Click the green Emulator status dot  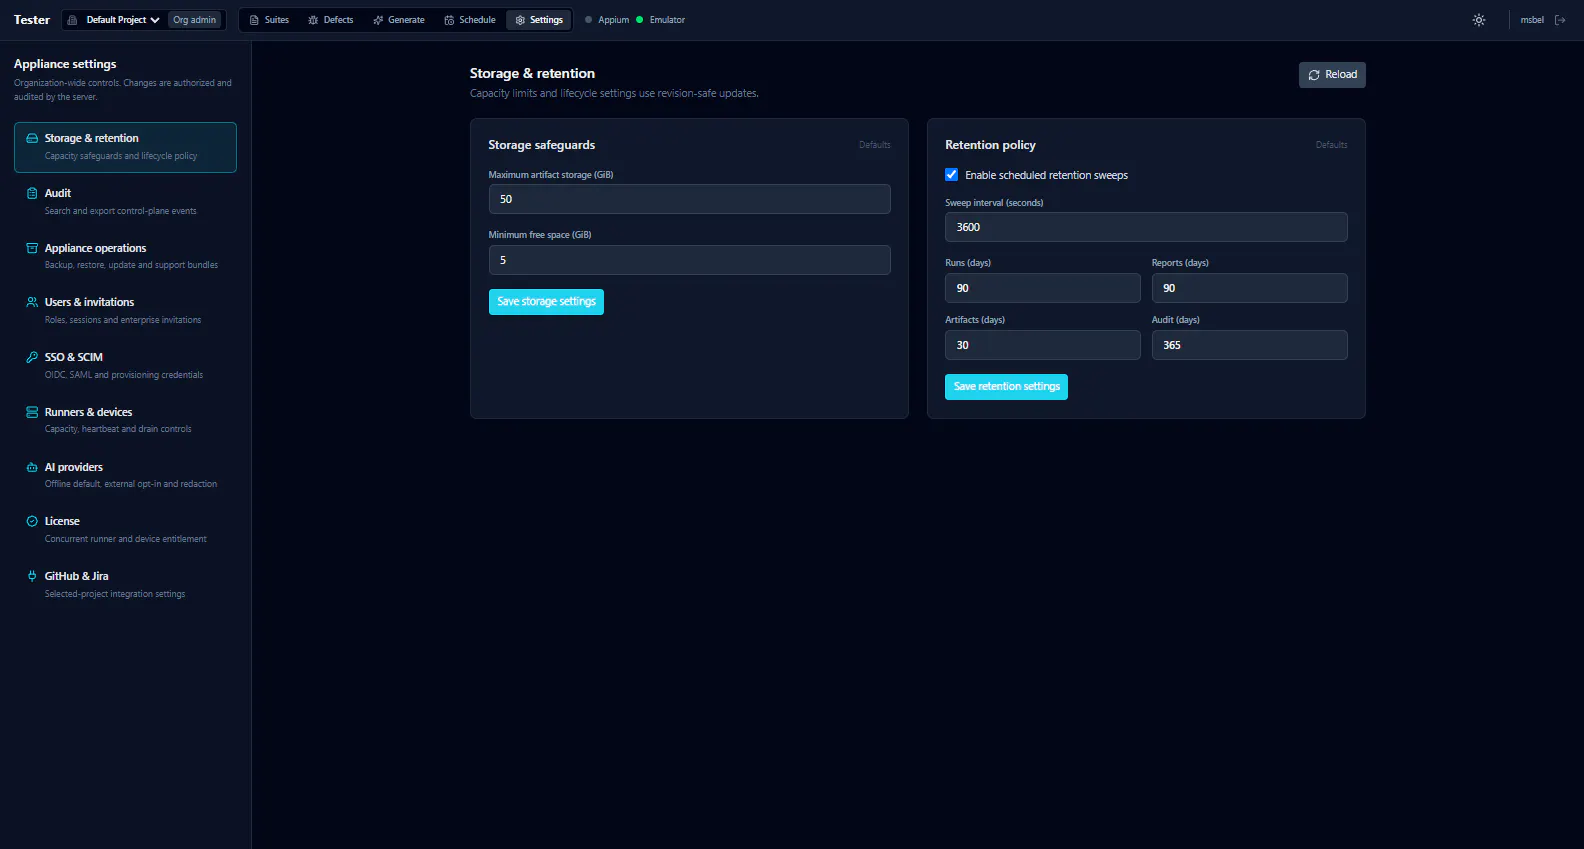pos(640,20)
